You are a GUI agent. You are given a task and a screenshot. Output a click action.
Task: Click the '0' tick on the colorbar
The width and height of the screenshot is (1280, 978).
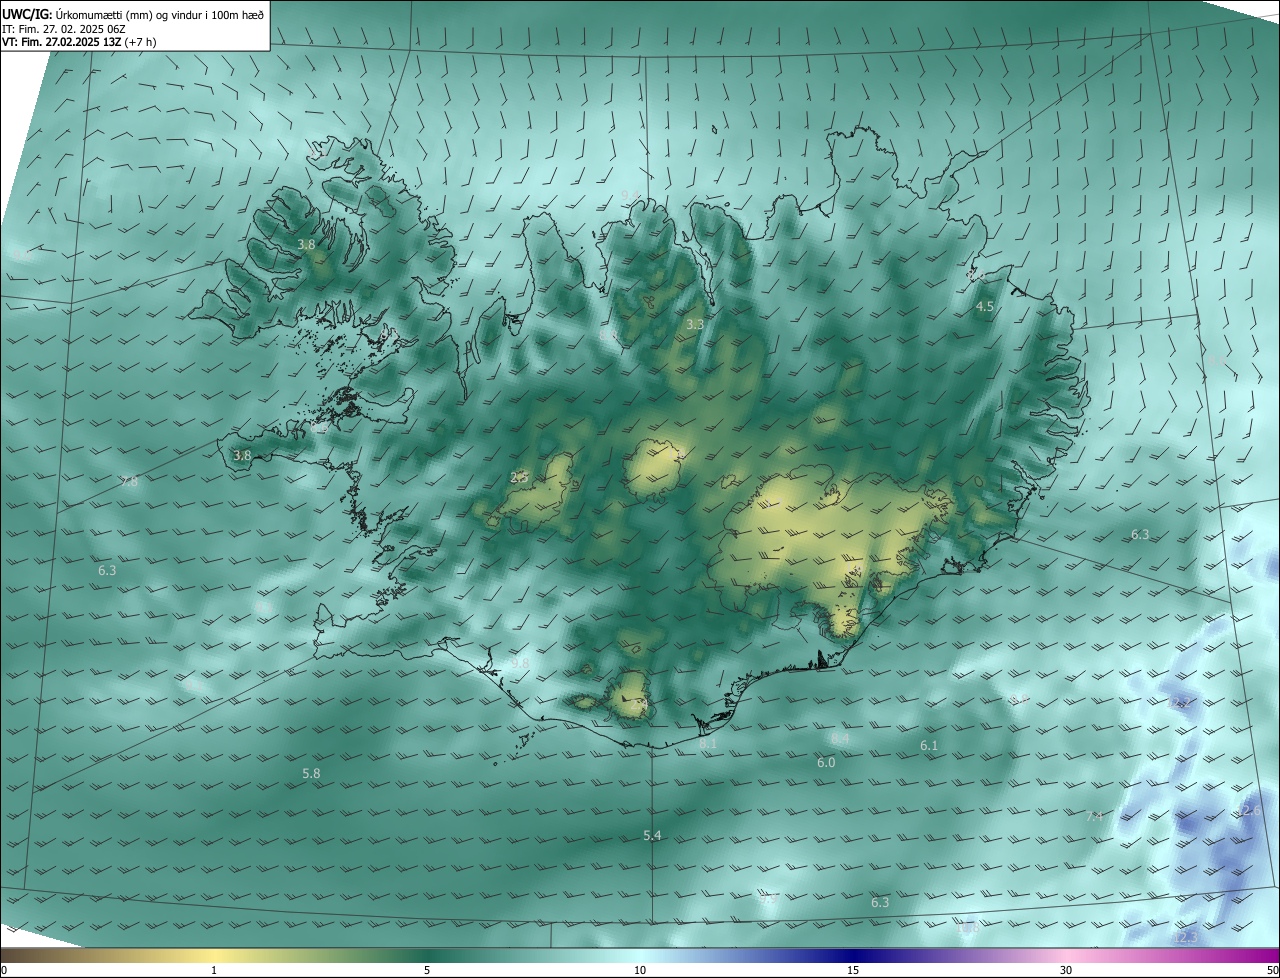pos(4,970)
